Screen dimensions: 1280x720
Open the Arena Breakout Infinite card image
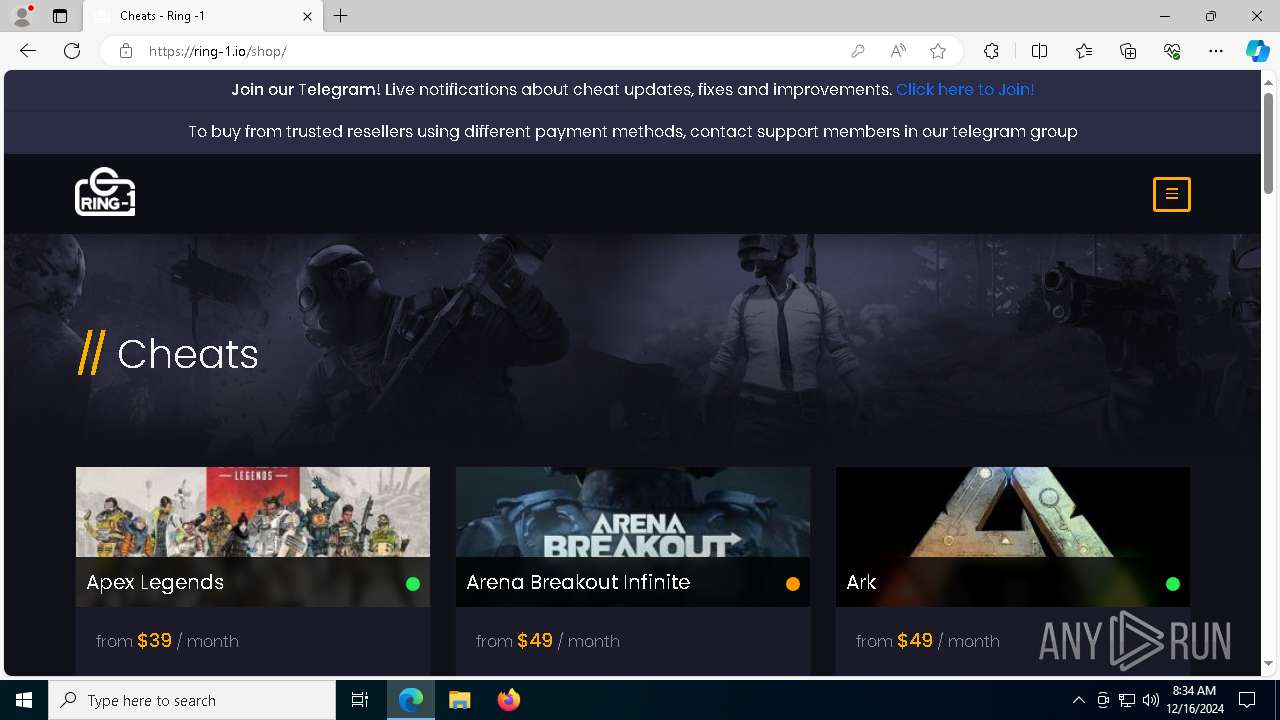coord(633,512)
